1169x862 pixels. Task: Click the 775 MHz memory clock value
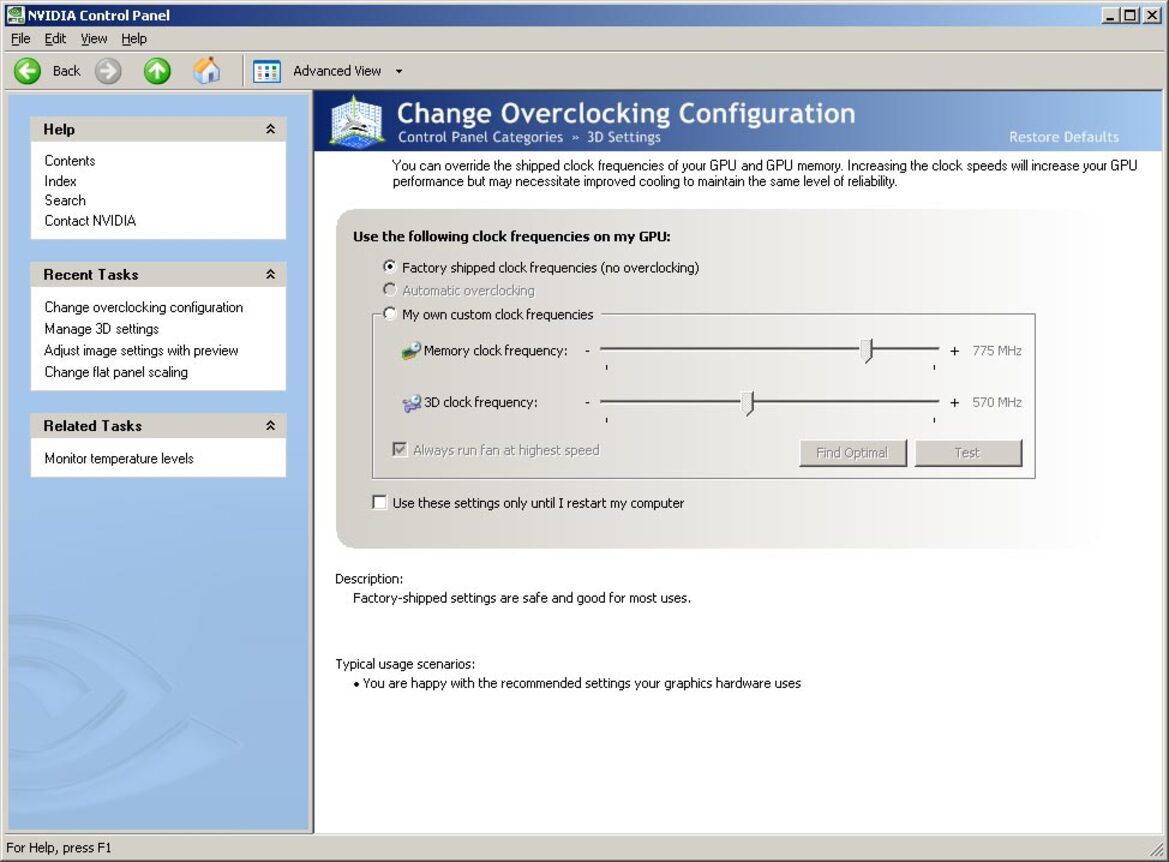[997, 350]
